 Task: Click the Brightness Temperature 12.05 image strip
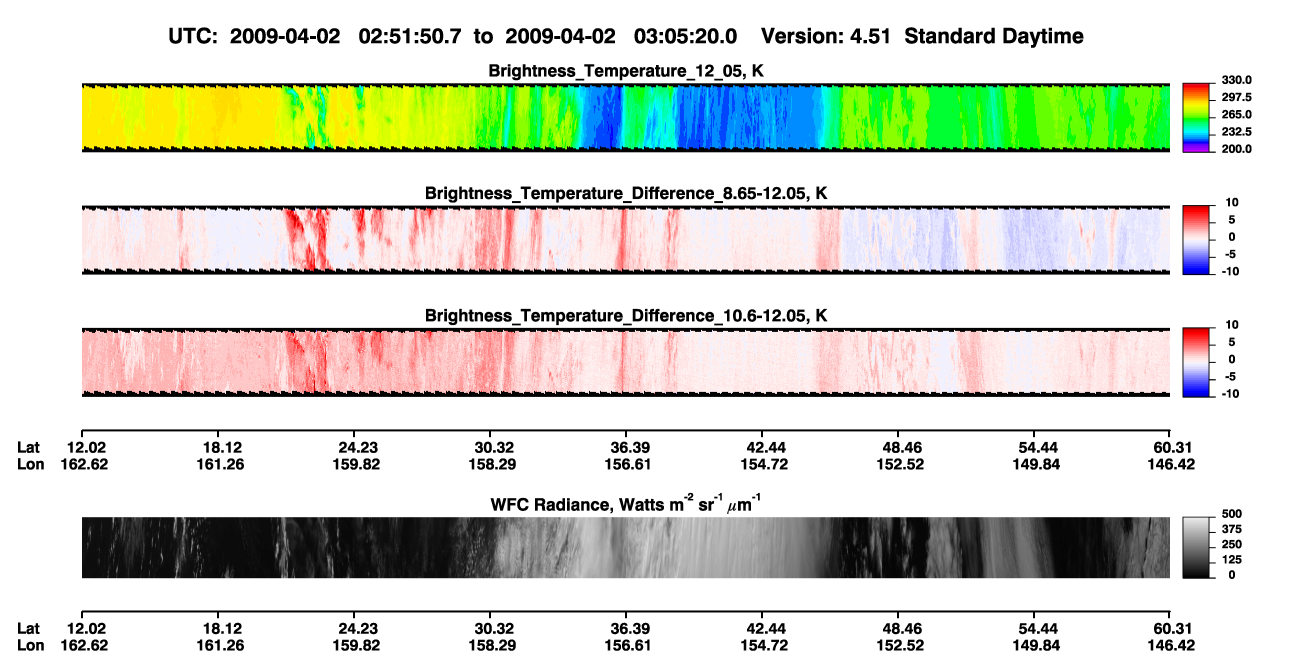[x=625, y=117]
